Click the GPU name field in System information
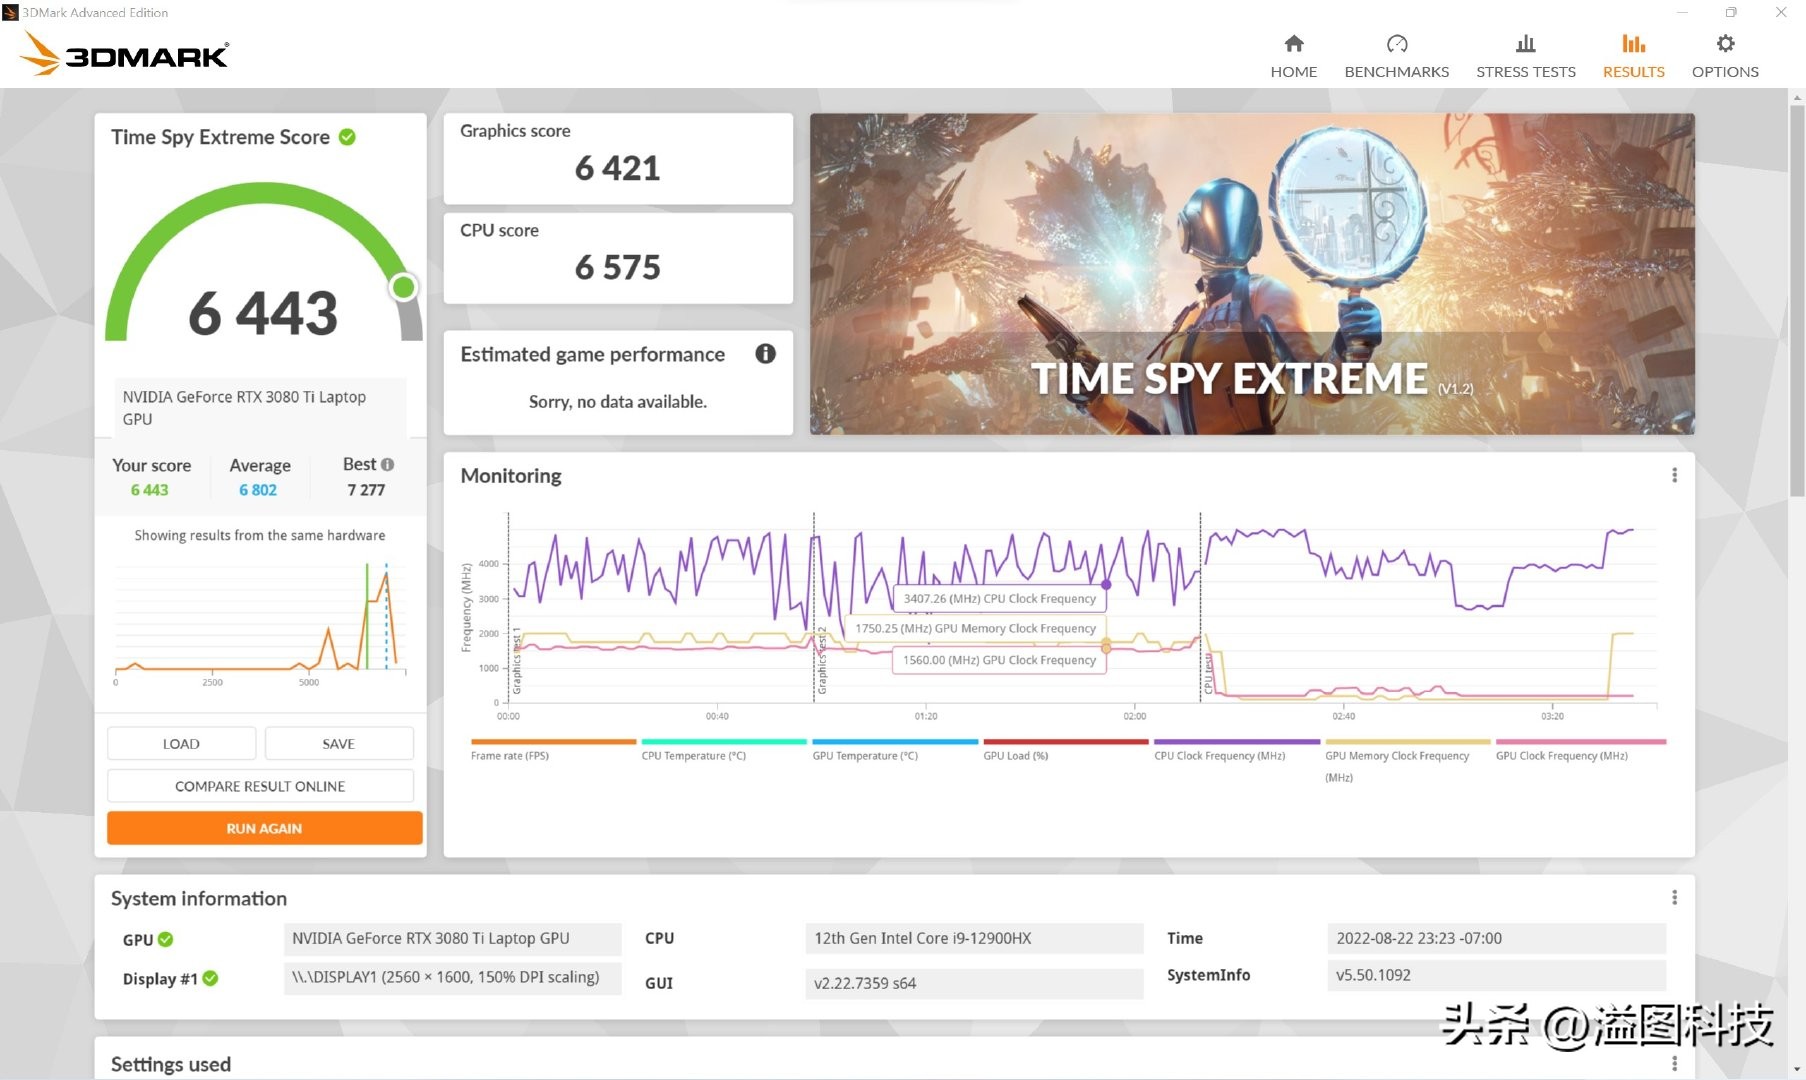1806x1080 pixels. pos(452,938)
